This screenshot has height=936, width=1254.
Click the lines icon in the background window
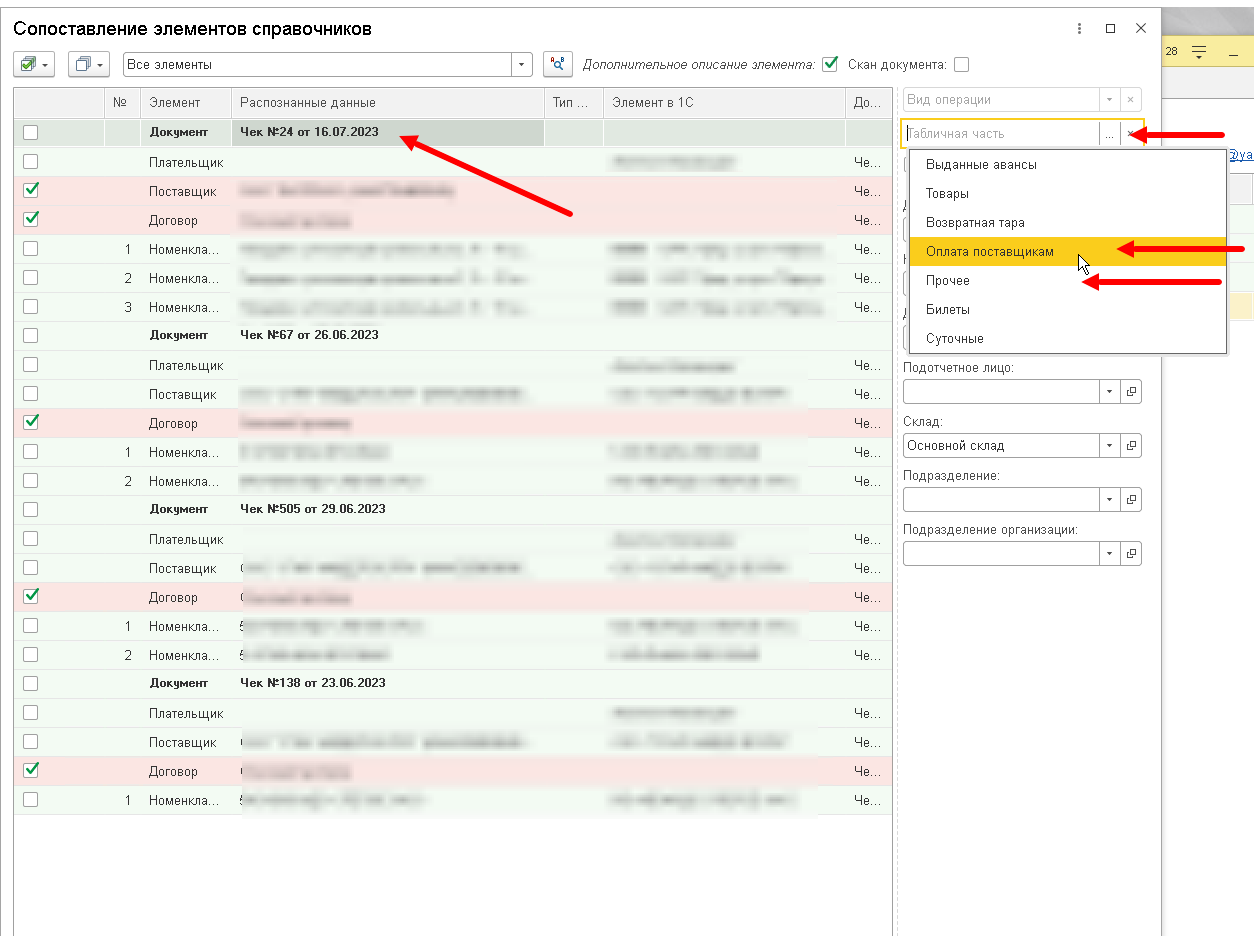tap(1199, 51)
